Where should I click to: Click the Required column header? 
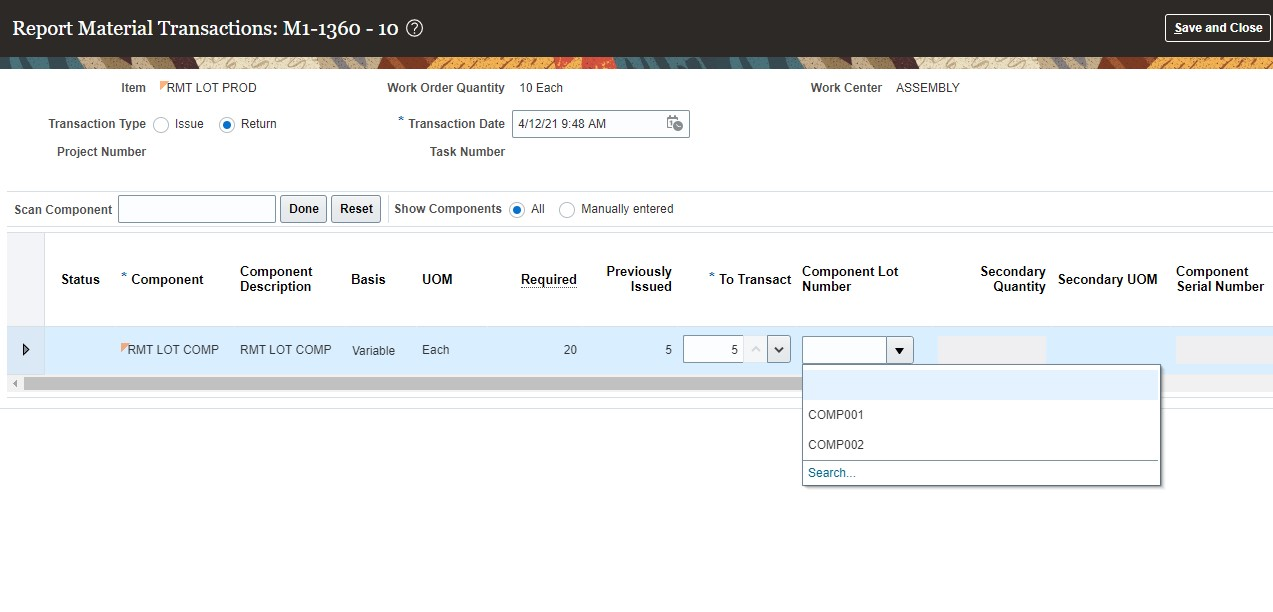[549, 280]
